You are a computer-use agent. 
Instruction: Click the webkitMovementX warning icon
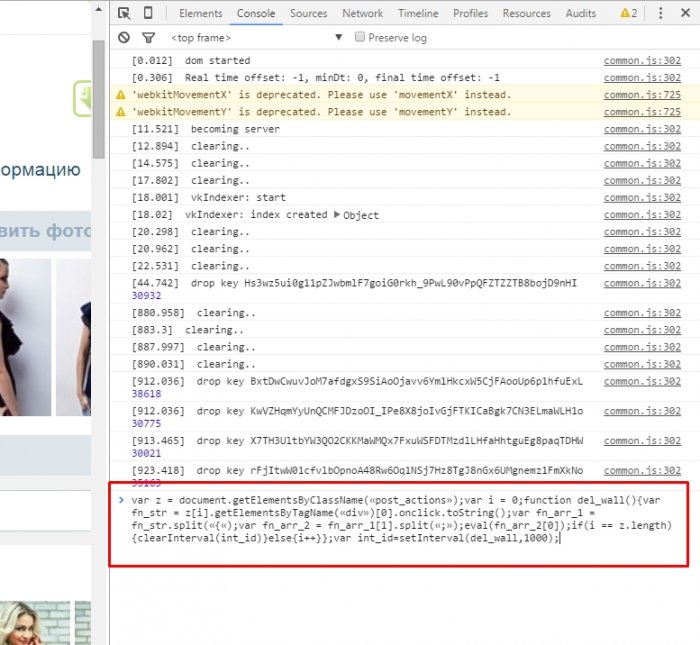[121, 95]
